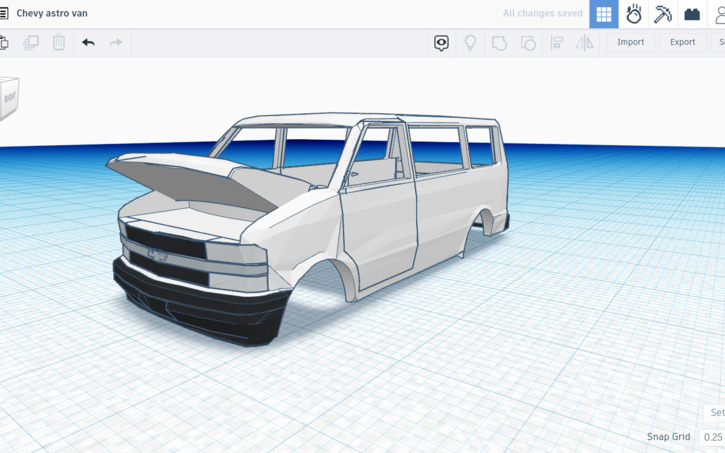Image resolution: width=725 pixels, height=453 pixels.
Task: Redo the last undone action
Action: (116, 43)
